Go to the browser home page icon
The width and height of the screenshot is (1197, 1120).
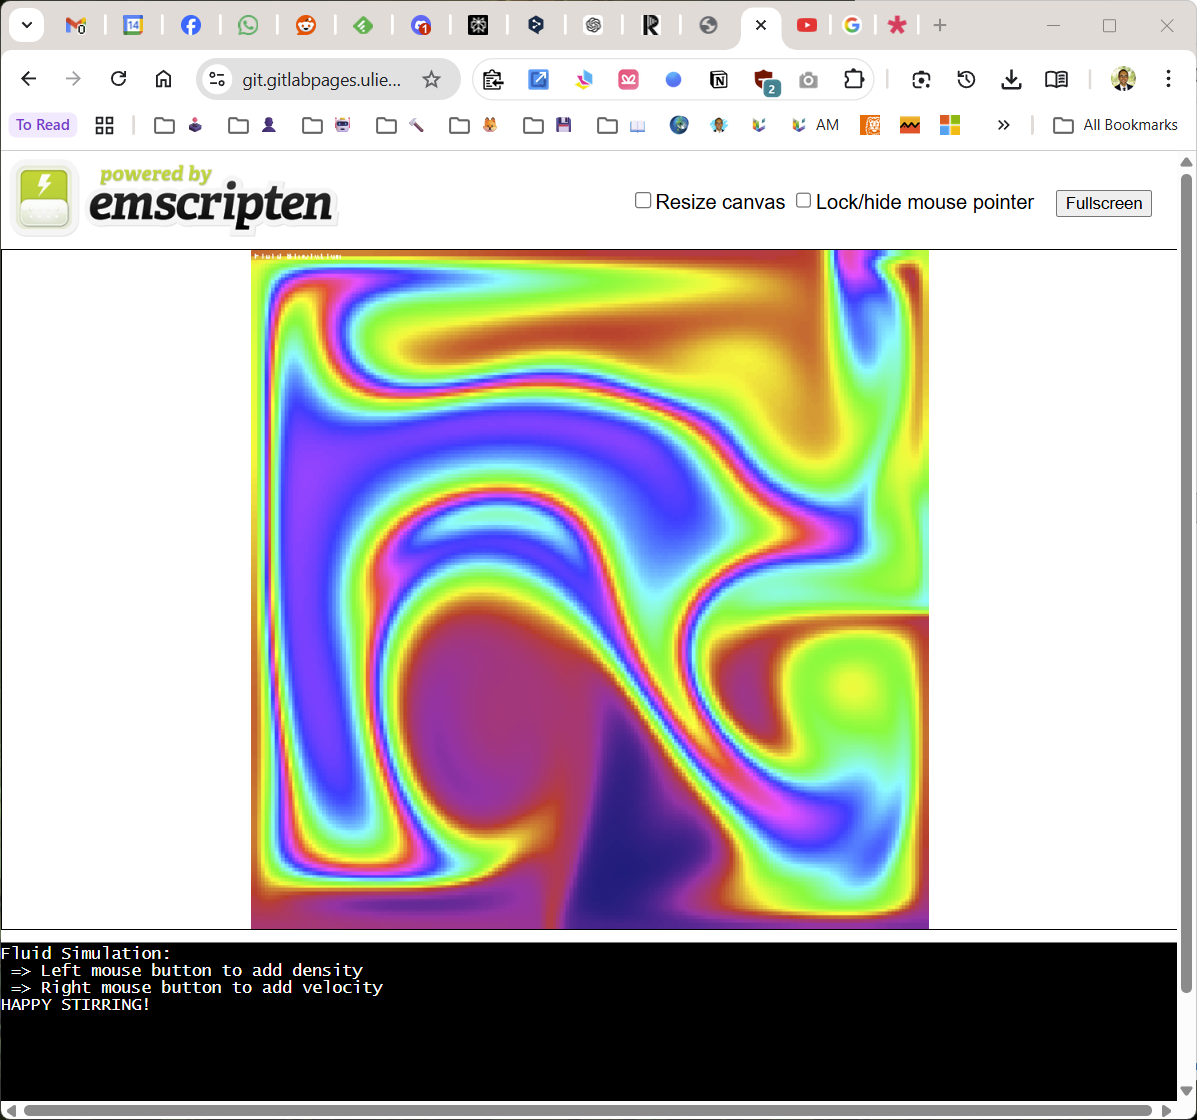coord(163,79)
